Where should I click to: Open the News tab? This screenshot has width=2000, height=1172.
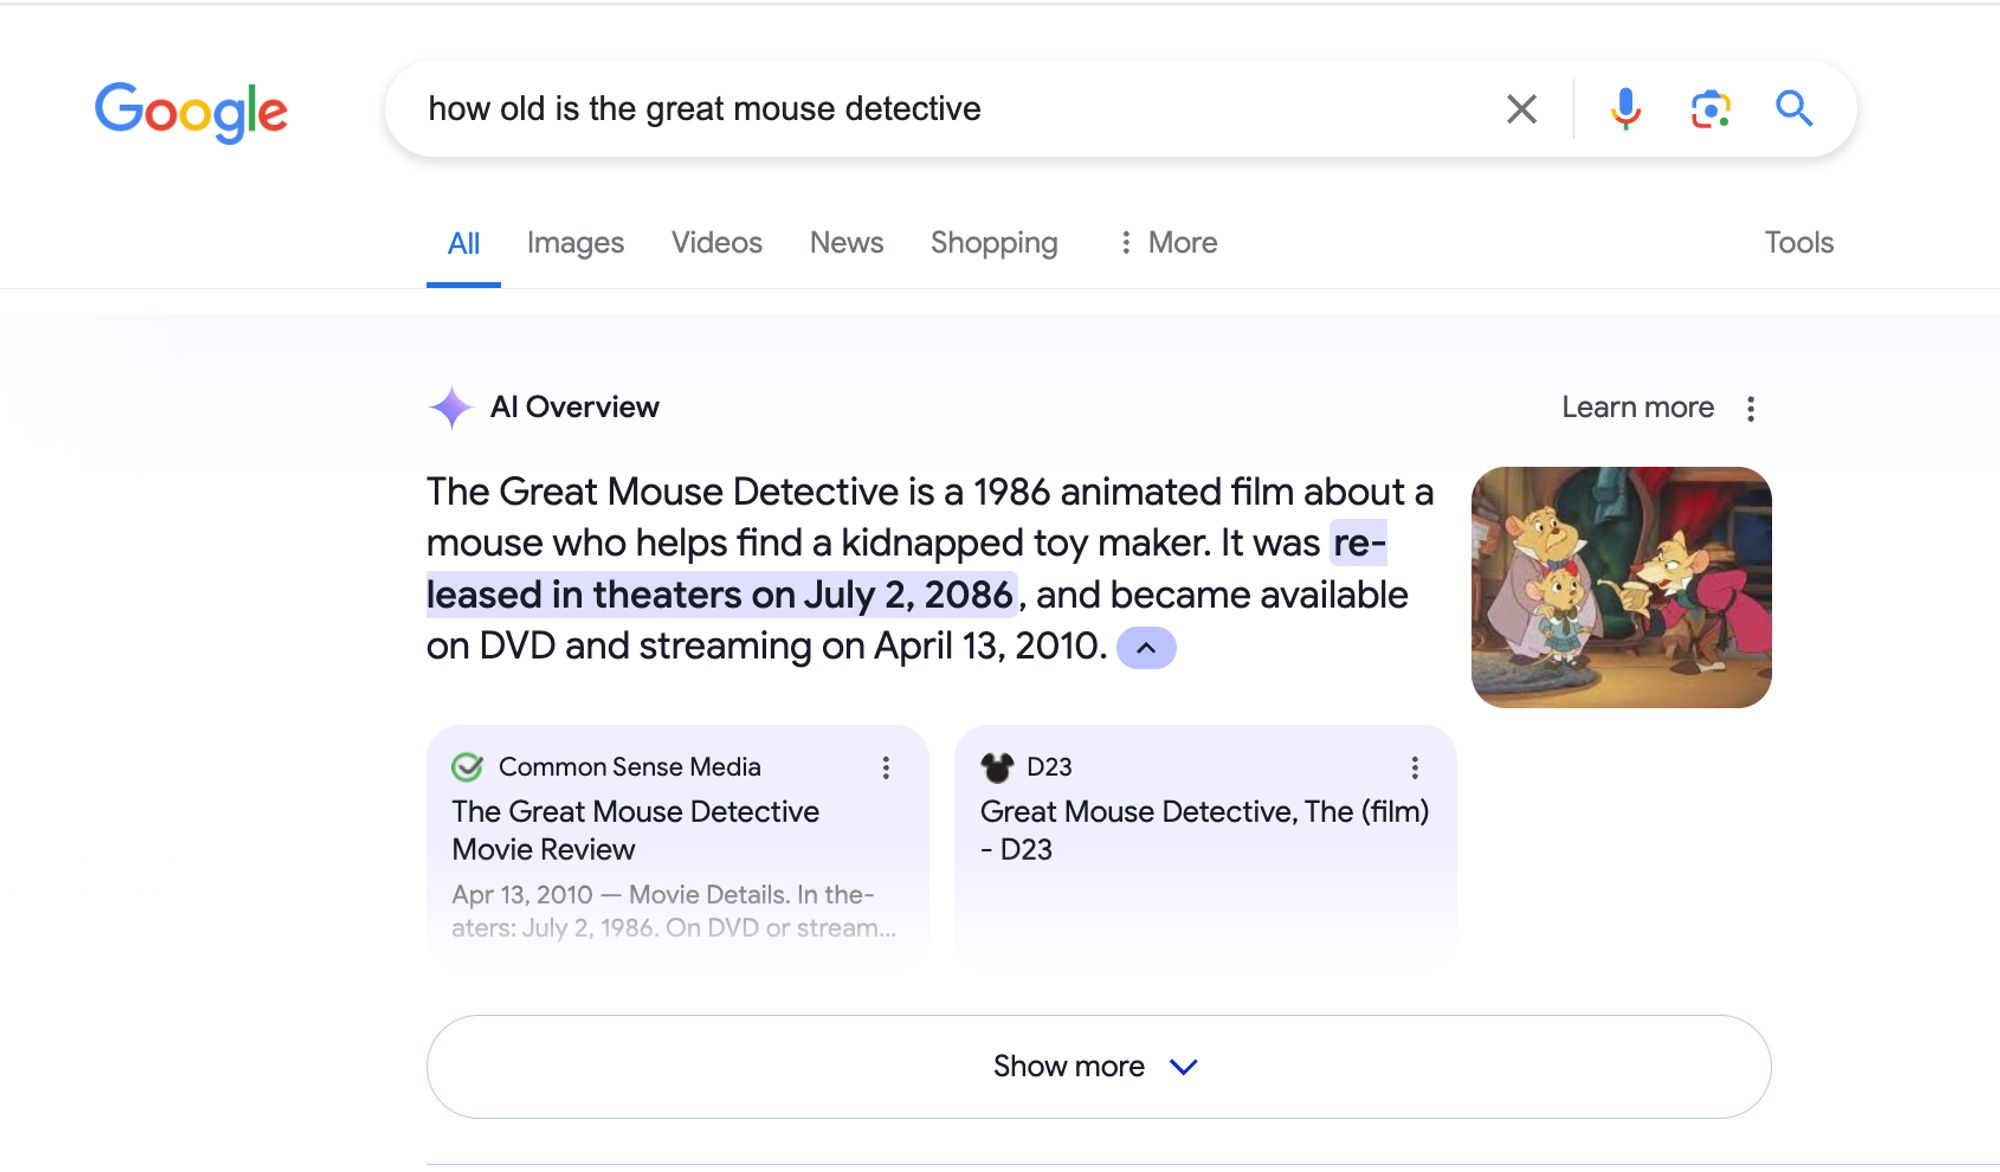[846, 243]
